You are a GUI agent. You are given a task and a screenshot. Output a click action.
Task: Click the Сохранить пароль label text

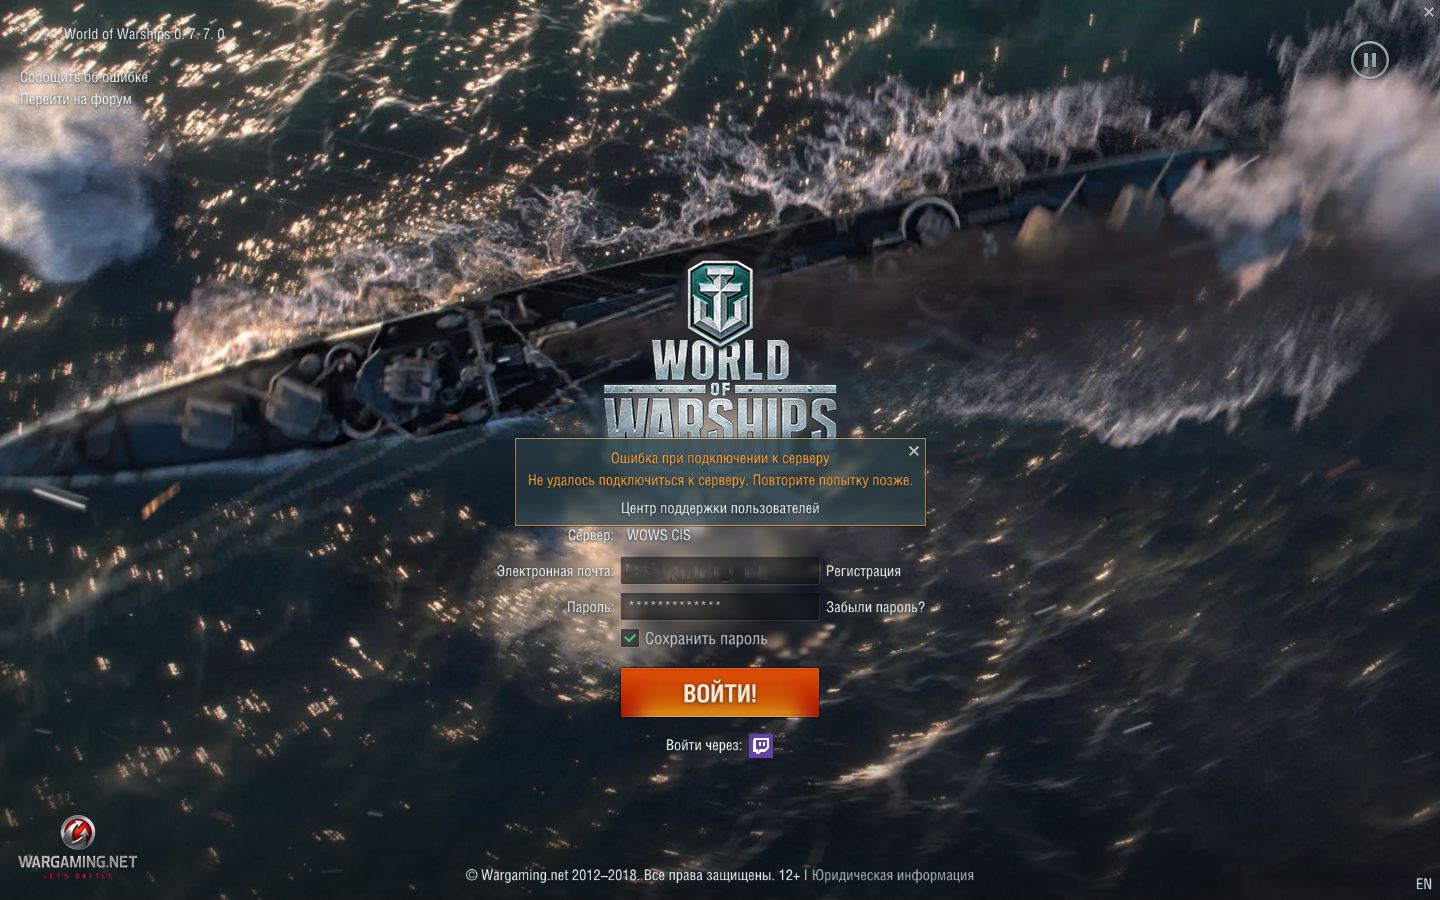(x=706, y=639)
